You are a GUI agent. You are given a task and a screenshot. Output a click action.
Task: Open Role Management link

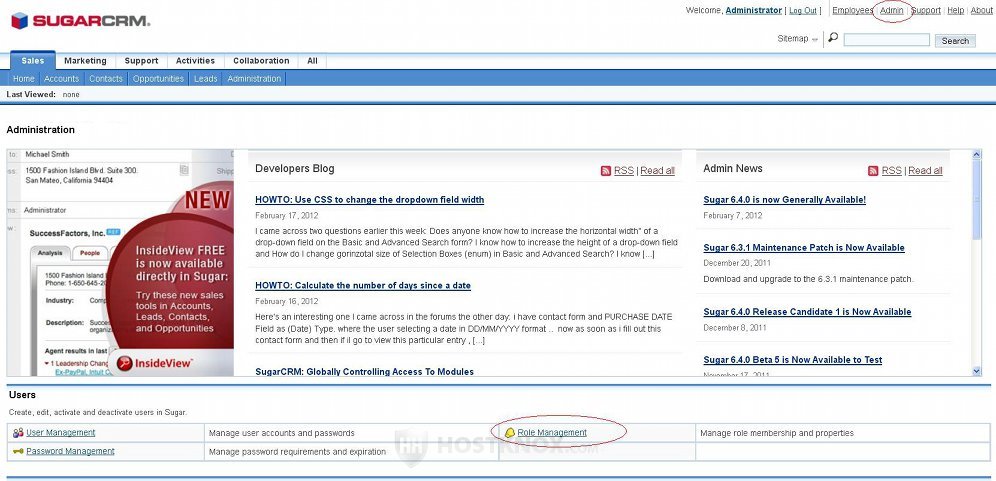[x=552, y=433]
